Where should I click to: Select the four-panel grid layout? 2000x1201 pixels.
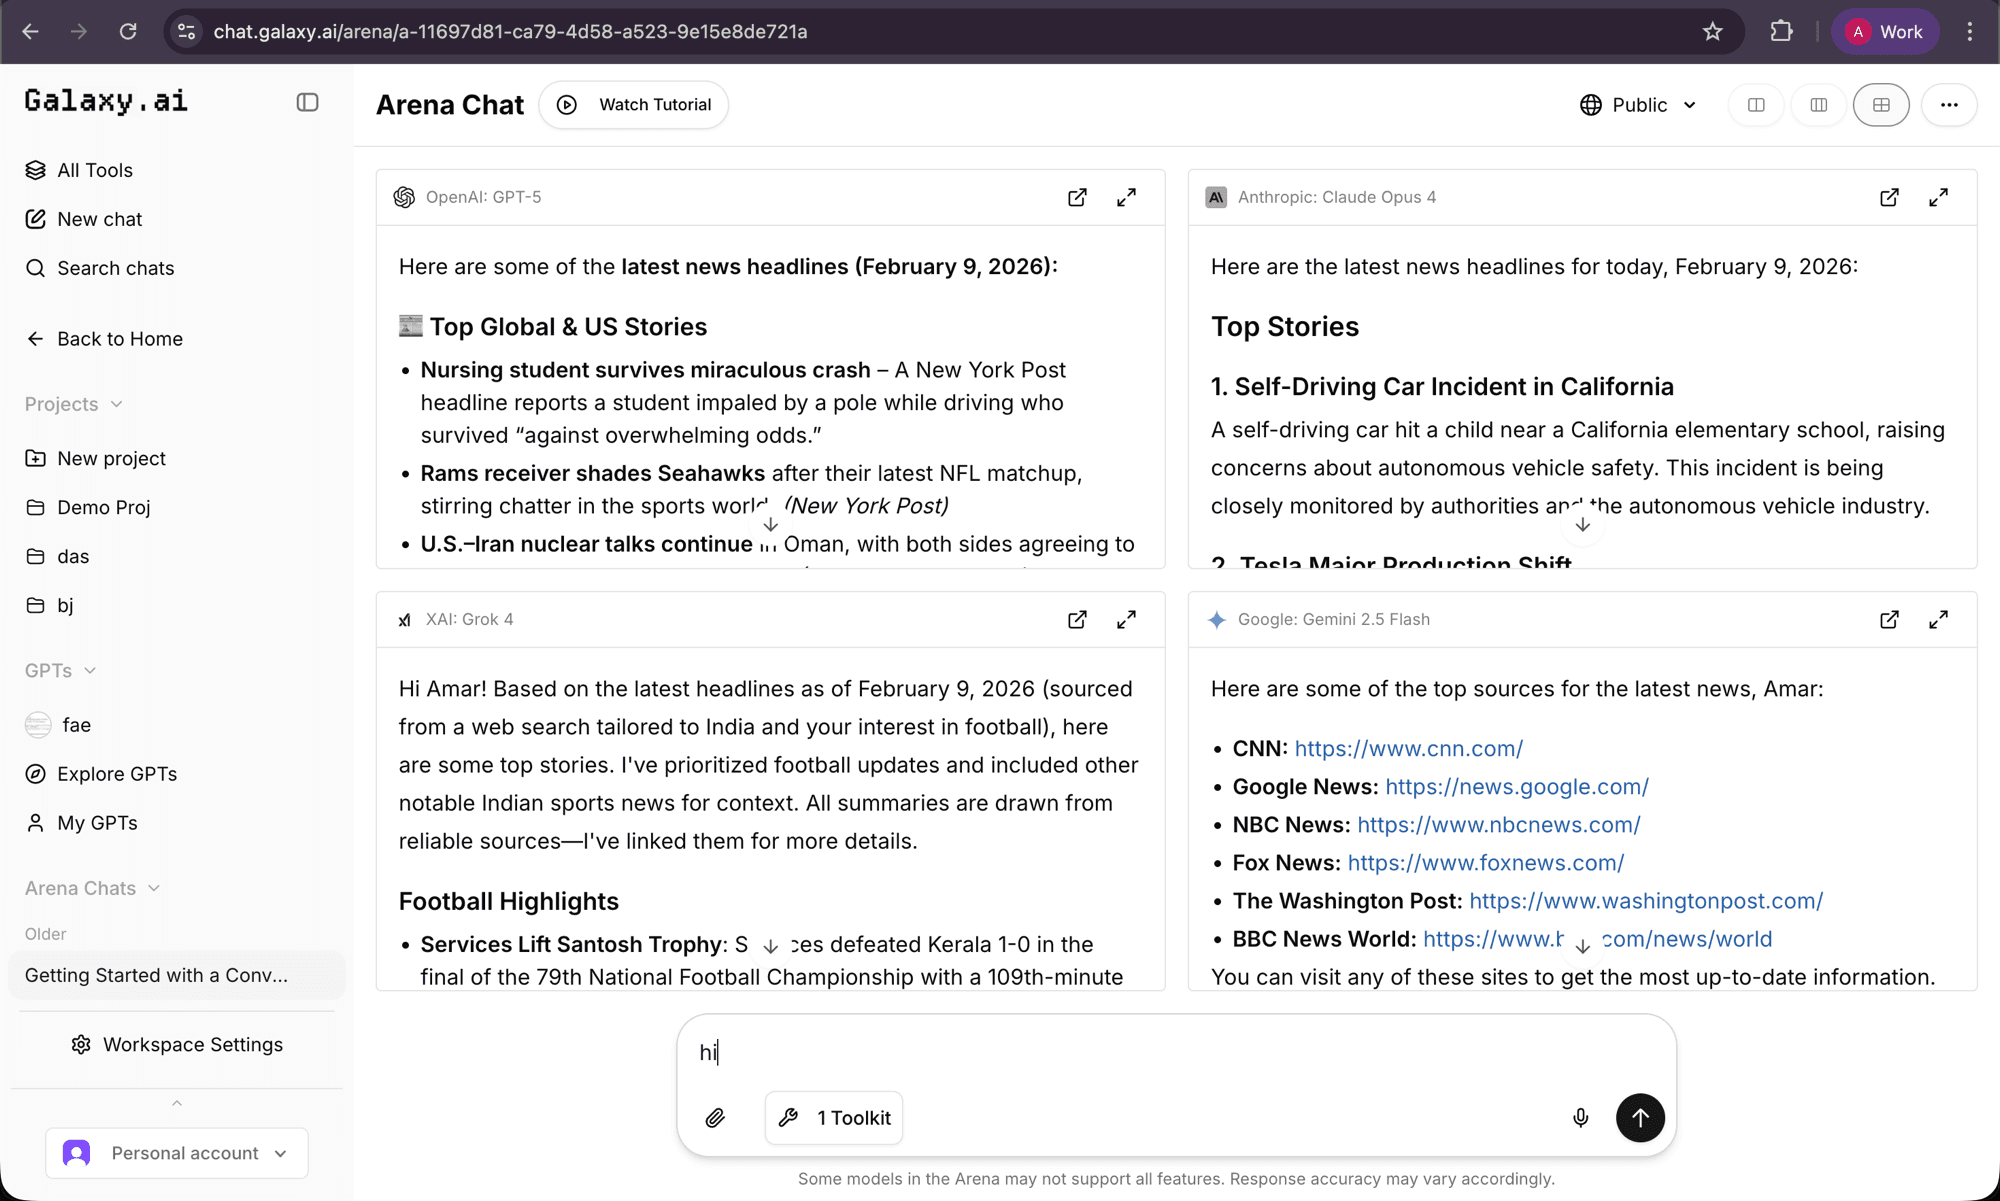click(1881, 105)
